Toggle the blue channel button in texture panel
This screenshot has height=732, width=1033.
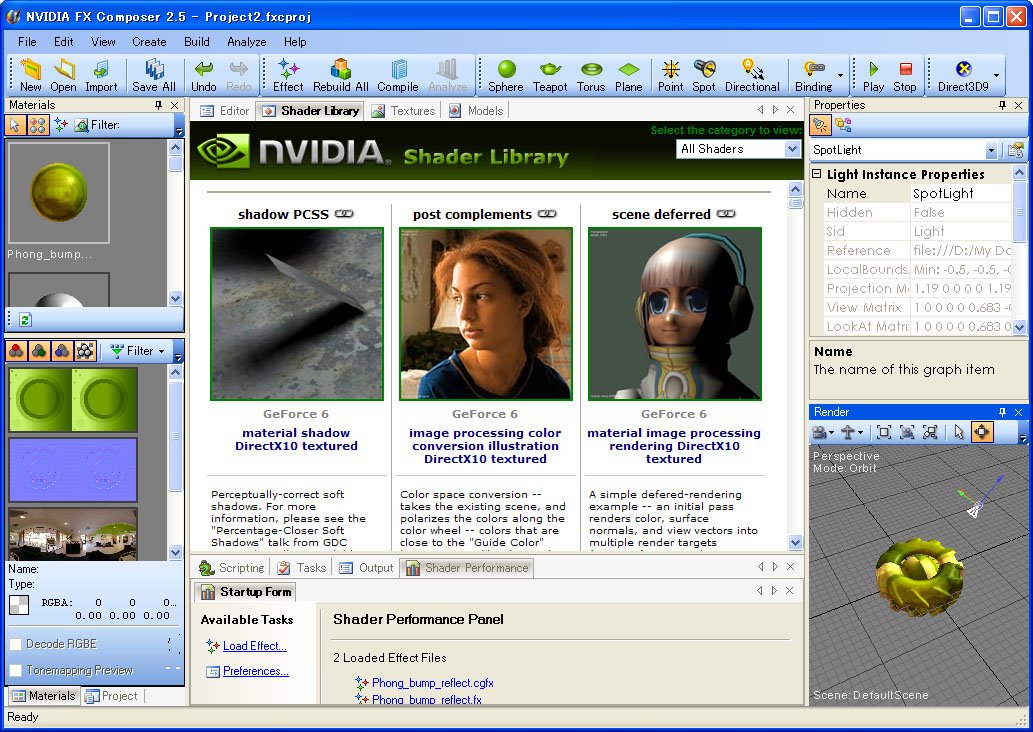click(62, 351)
